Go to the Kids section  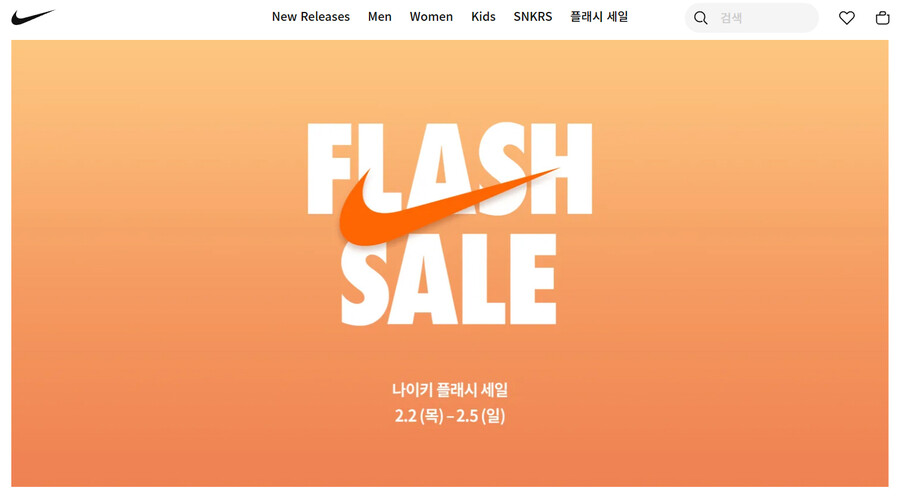pyautogui.click(x=483, y=17)
